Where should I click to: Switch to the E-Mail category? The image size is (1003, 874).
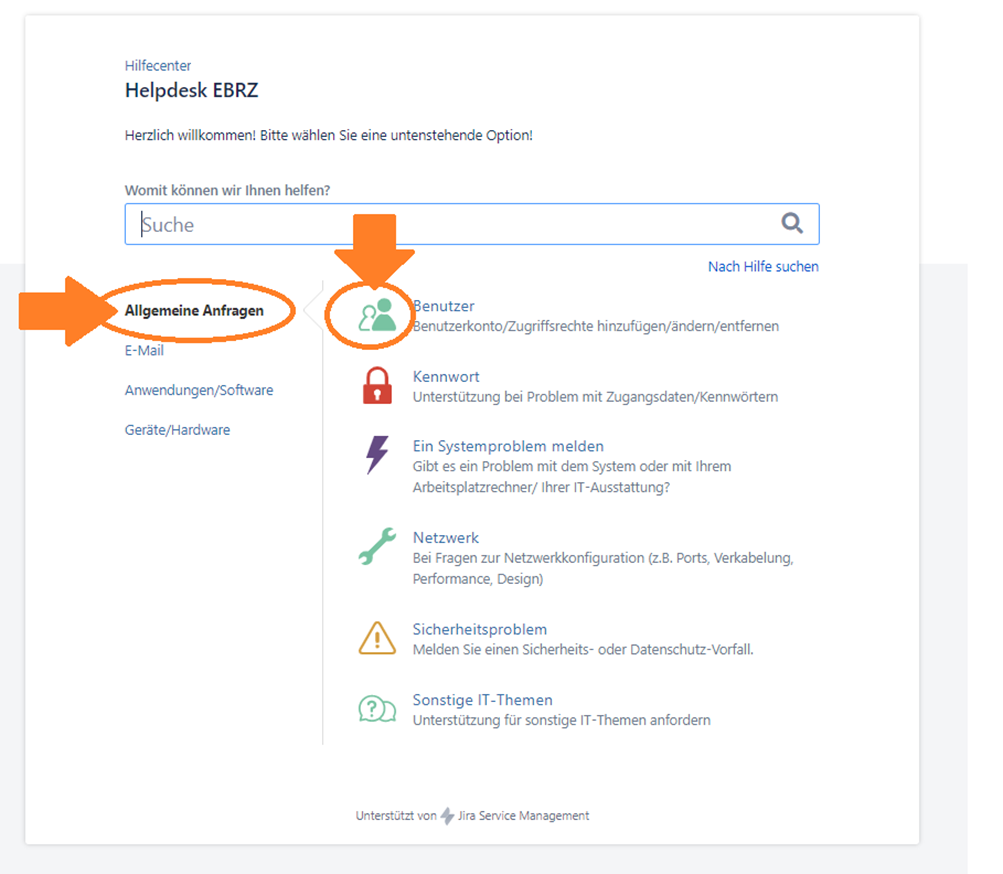tap(144, 351)
